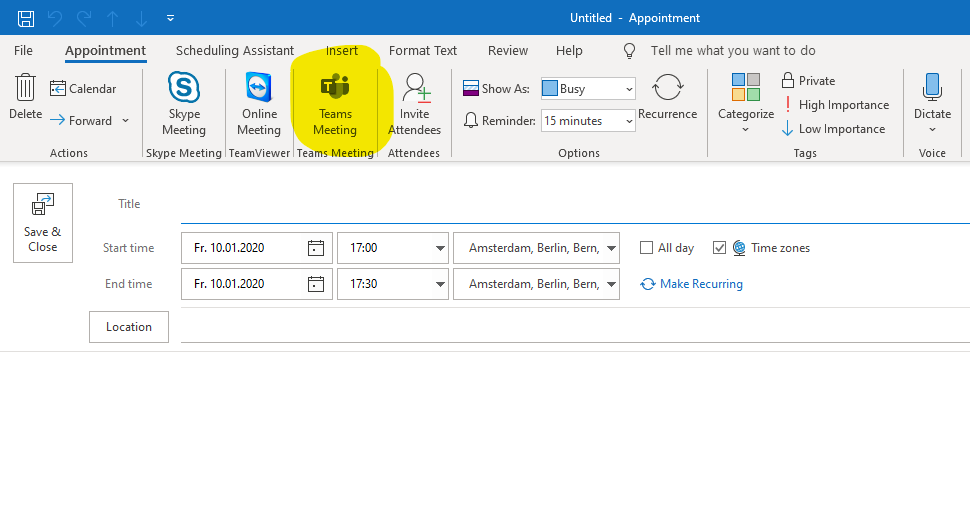Screen dimensions: 970x514
Task: Click the Recurrence button
Action: pos(667,96)
